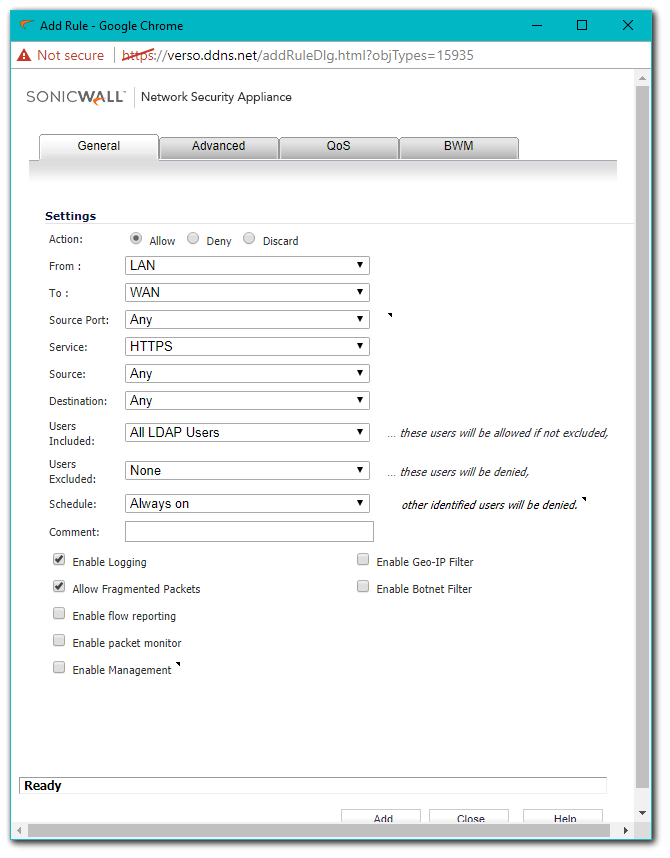Viewport: 670px width, 858px height.
Task: Select the Deny action radio button
Action: 193,239
